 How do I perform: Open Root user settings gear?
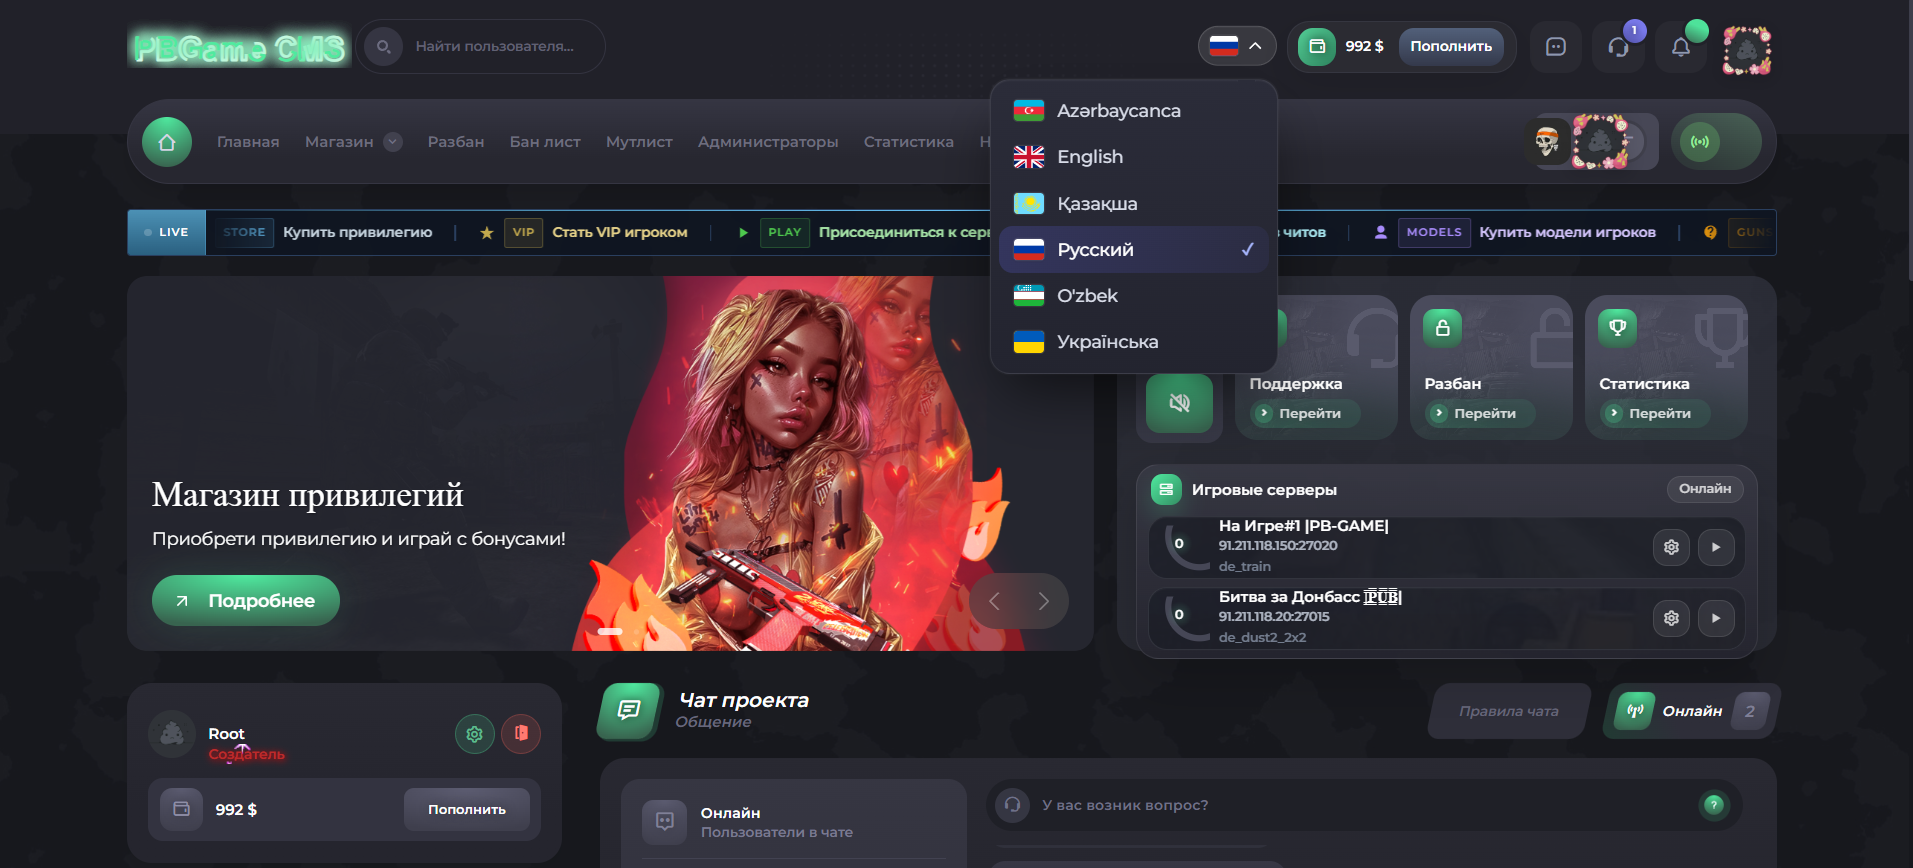tap(475, 734)
